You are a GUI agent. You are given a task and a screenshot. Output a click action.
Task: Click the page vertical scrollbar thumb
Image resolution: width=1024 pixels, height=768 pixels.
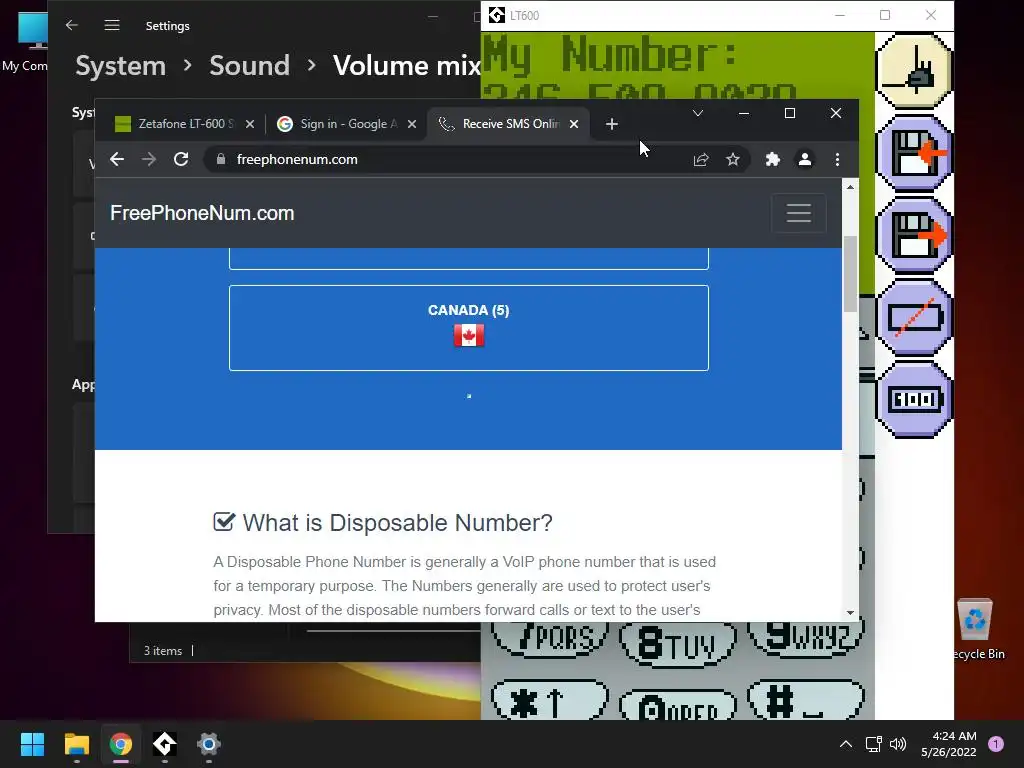coord(850,273)
